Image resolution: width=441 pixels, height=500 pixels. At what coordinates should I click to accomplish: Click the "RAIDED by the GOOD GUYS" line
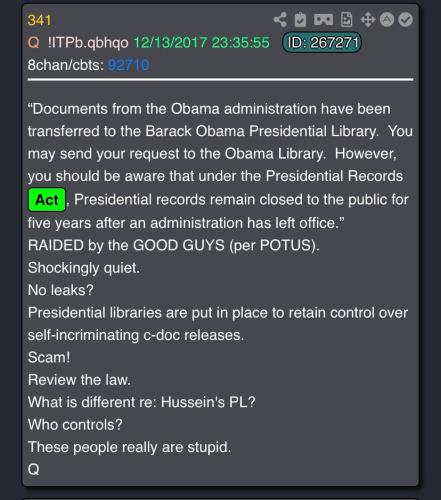pyautogui.click(x=174, y=246)
